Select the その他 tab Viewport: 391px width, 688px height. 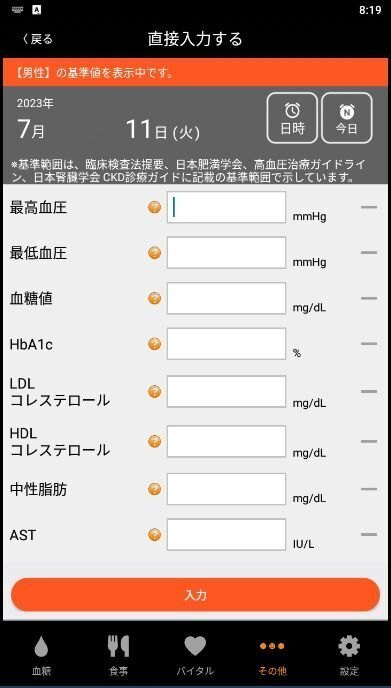(272, 656)
